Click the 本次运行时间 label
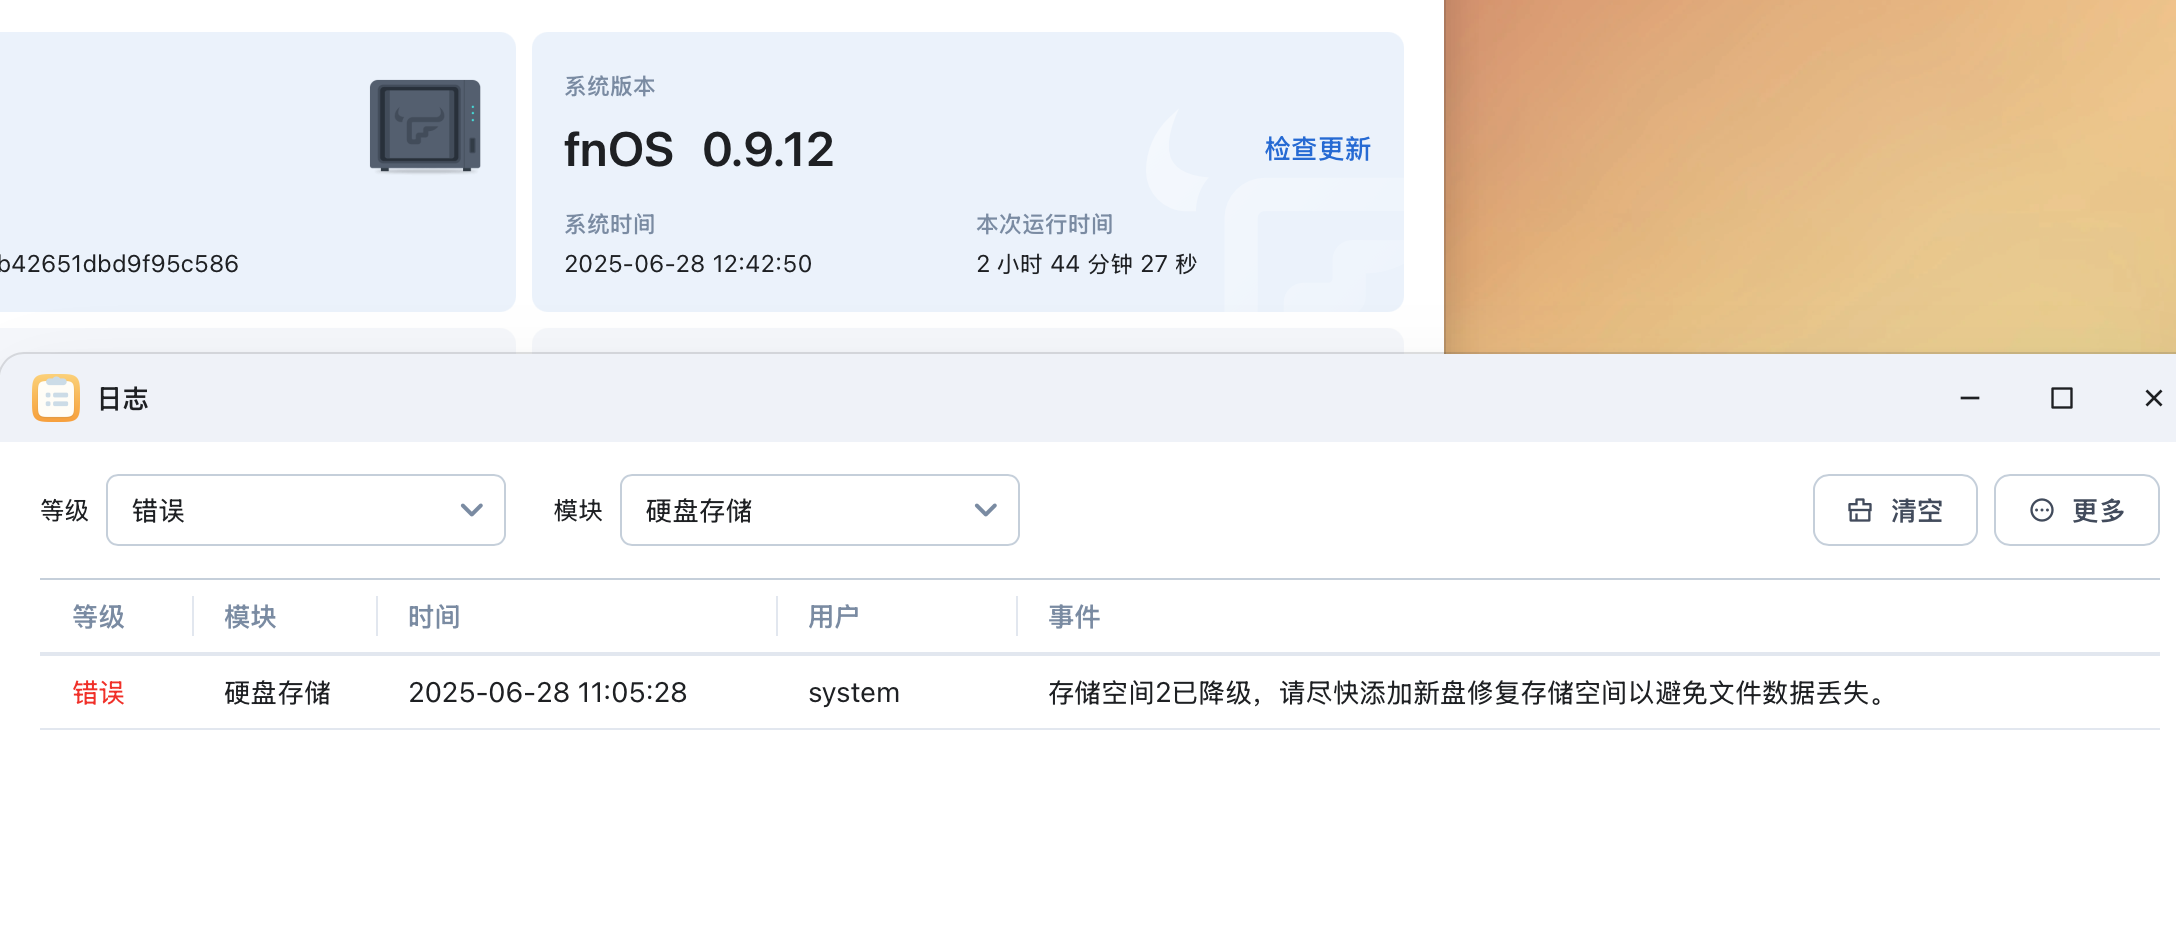 click(1045, 224)
